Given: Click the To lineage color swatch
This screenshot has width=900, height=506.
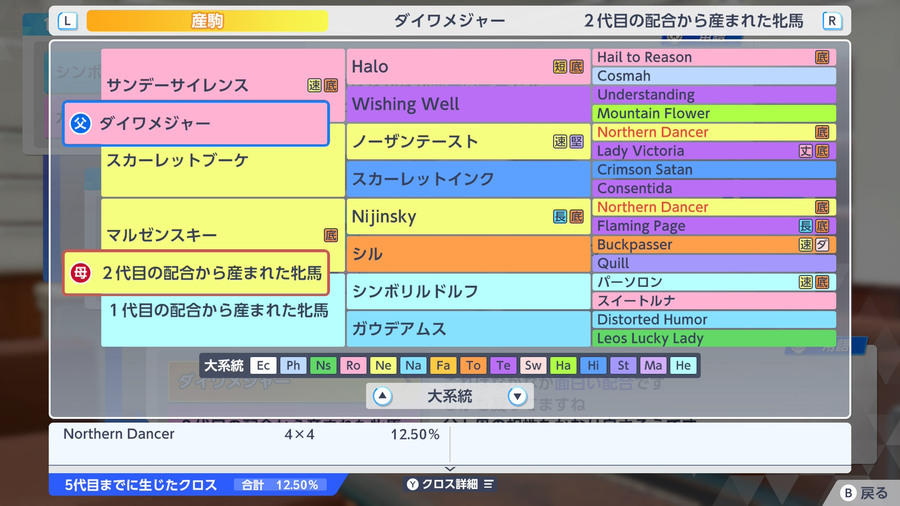Looking at the screenshot, I should [x=473, y=365].
